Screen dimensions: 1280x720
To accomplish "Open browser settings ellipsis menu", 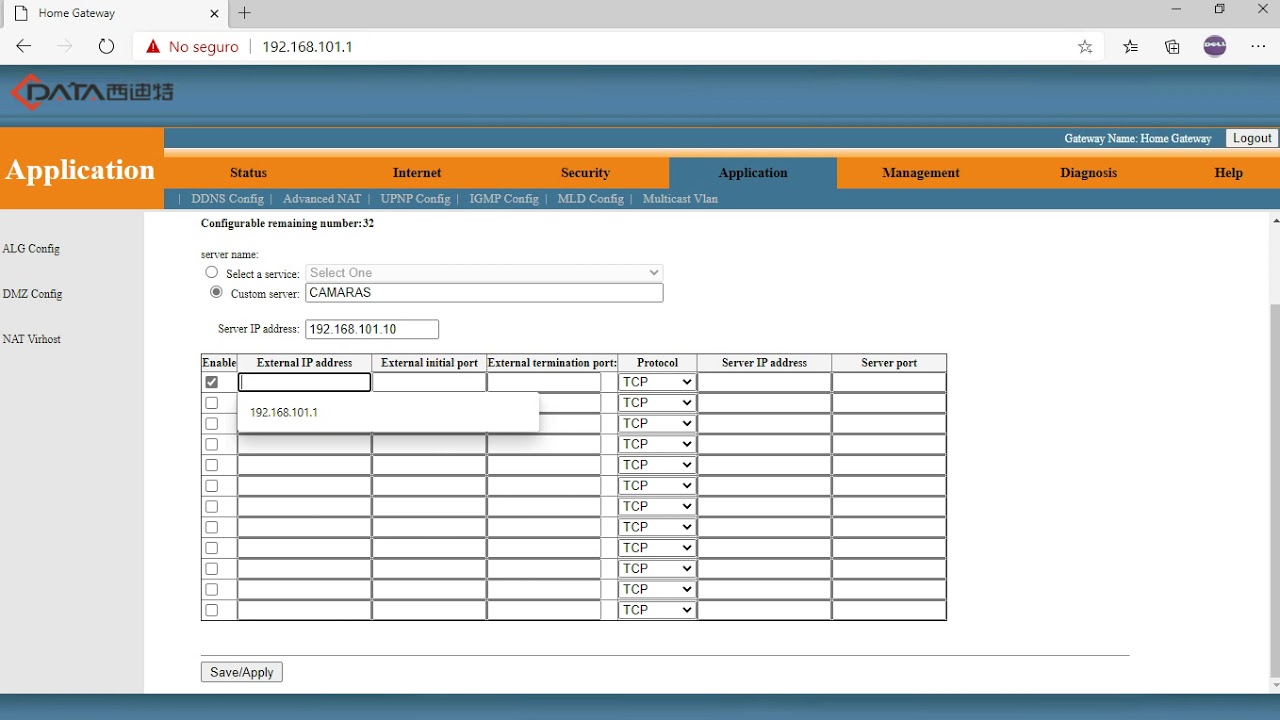I will (1258, 46).
